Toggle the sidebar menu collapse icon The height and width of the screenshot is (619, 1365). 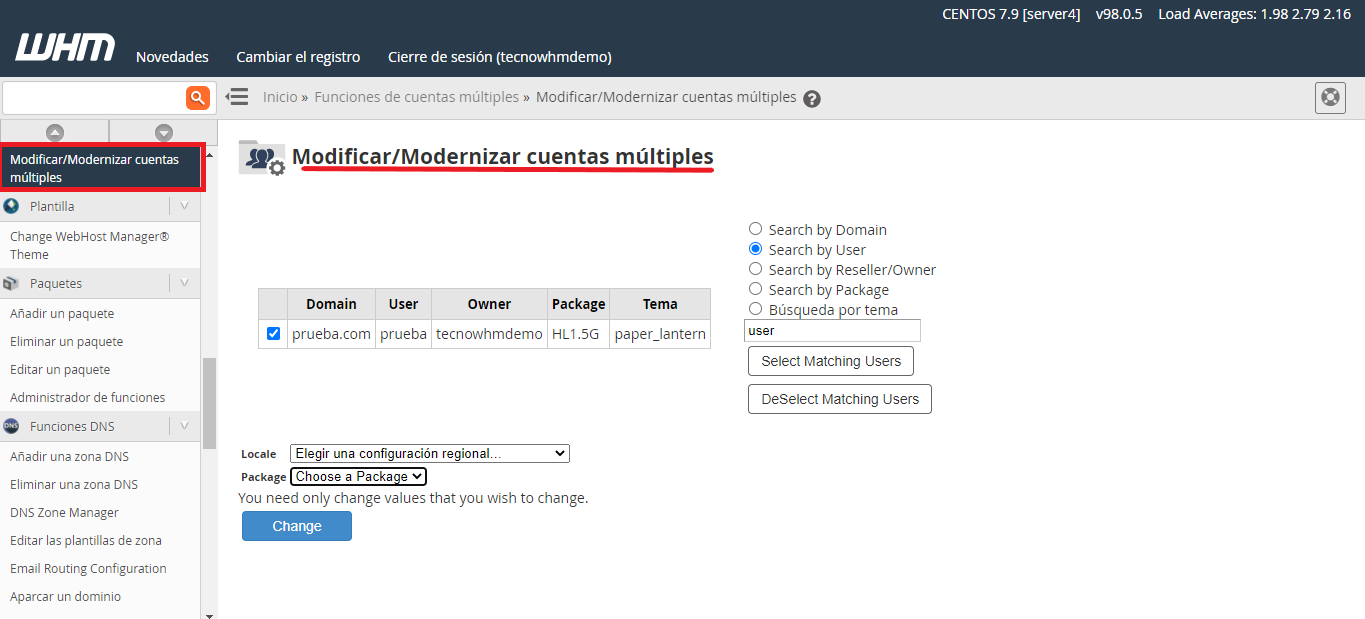[237, 97]
